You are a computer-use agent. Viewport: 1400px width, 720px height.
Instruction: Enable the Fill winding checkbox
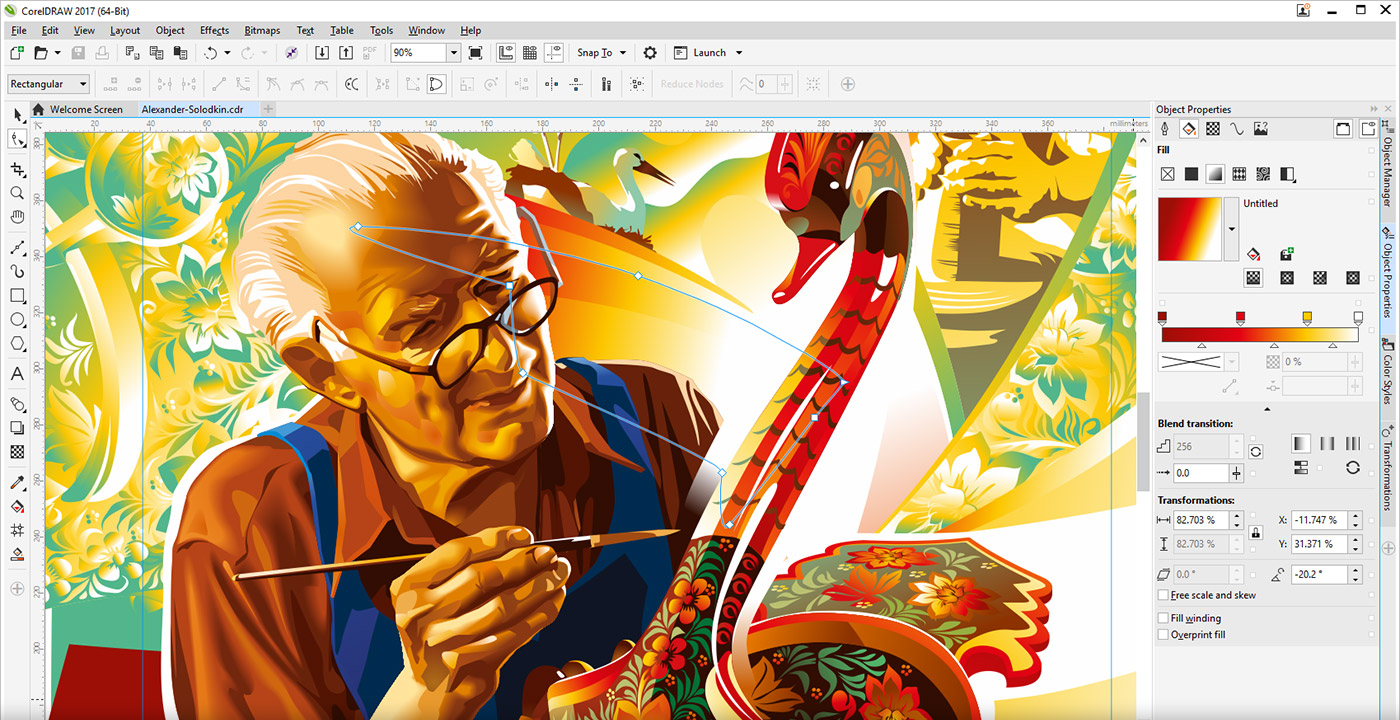[1163, 617]
